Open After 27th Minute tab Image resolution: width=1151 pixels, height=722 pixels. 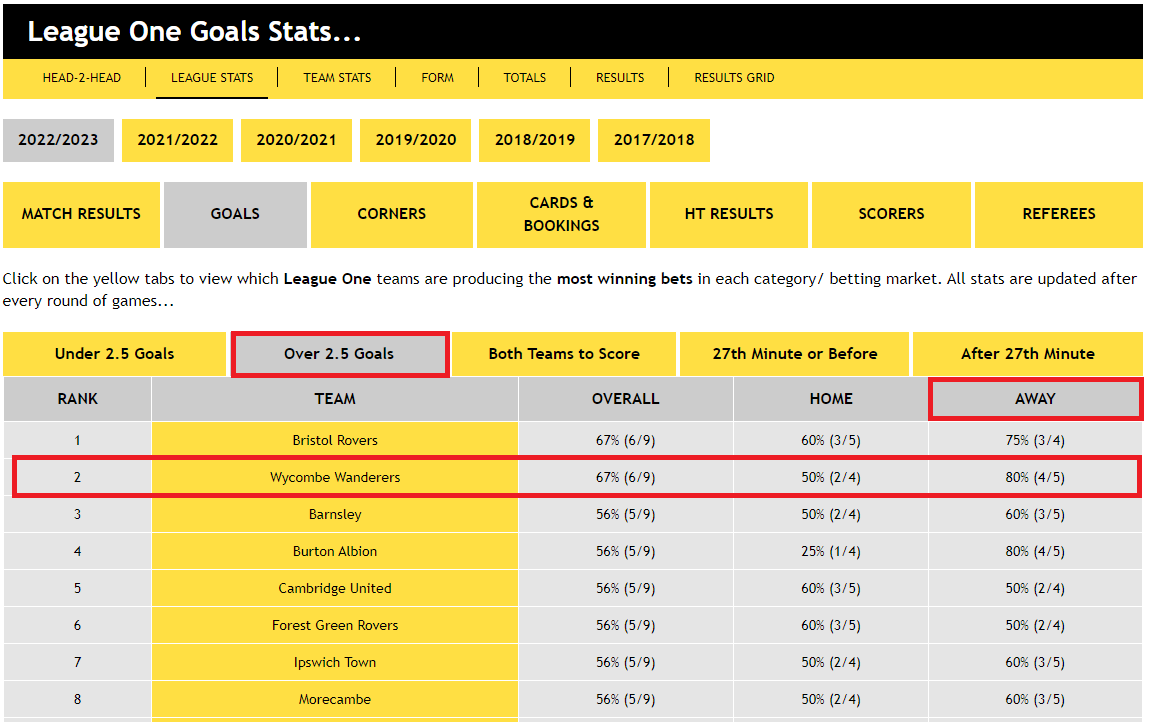1028,354
